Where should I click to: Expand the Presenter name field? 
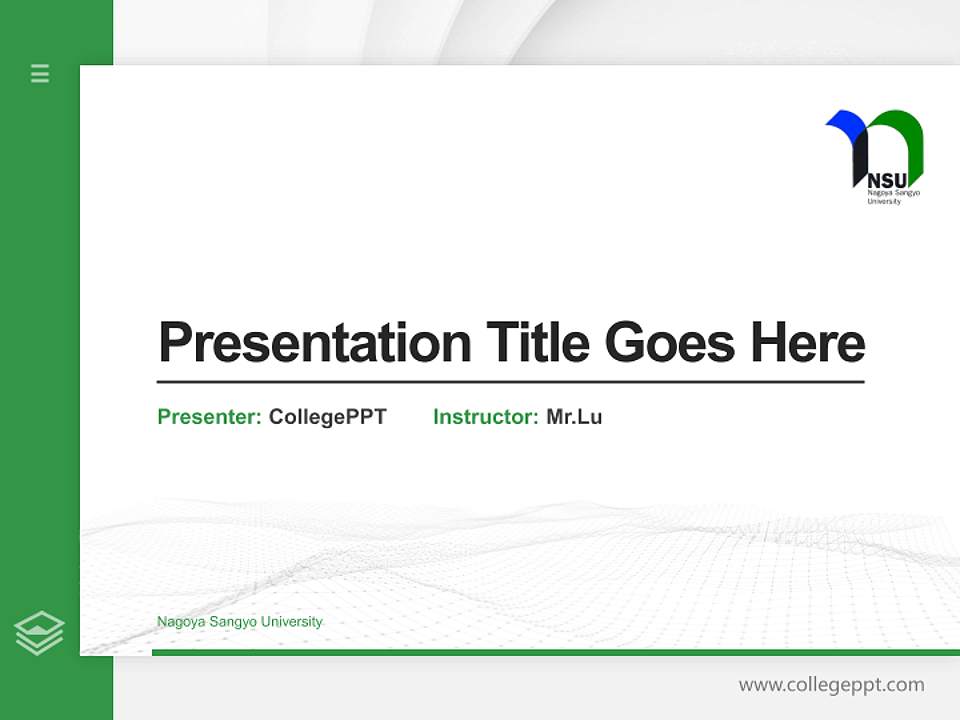(326, 418)
